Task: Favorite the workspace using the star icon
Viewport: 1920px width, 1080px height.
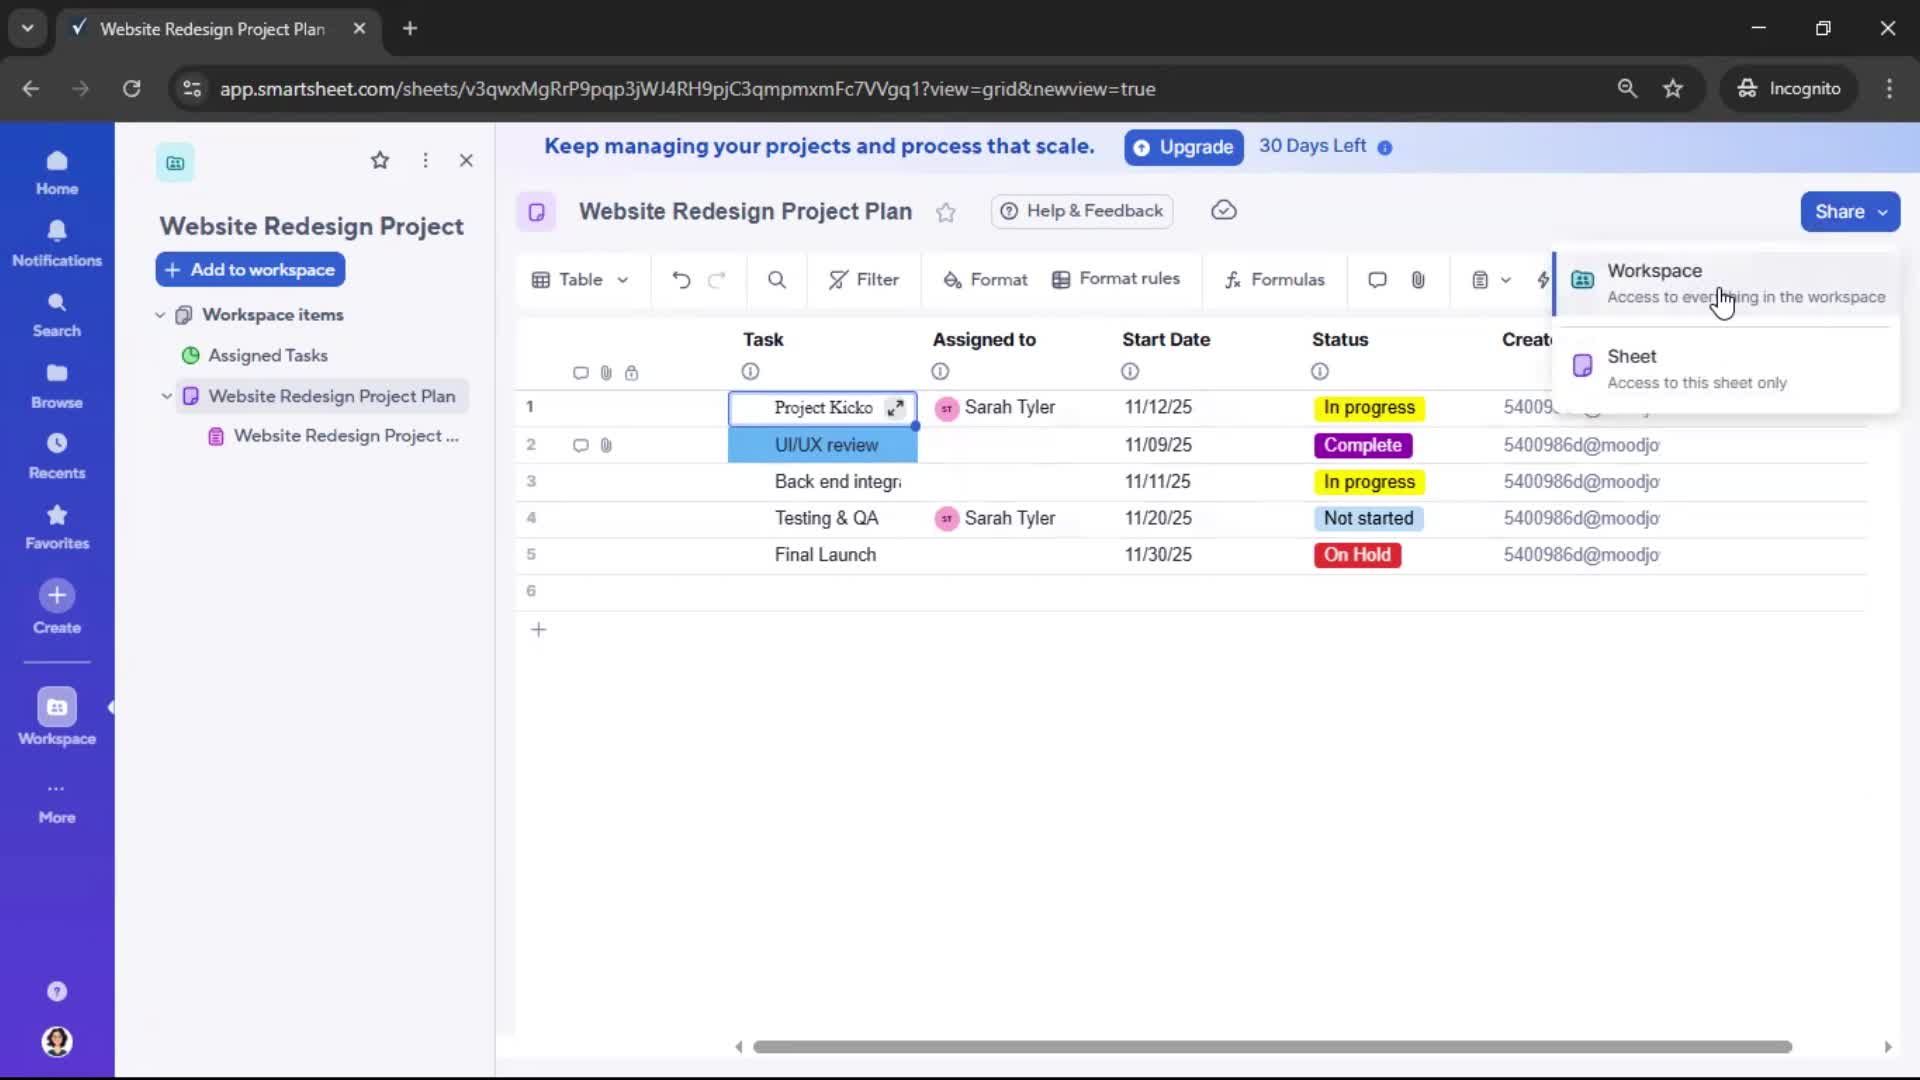Action: tap(380, 160)
